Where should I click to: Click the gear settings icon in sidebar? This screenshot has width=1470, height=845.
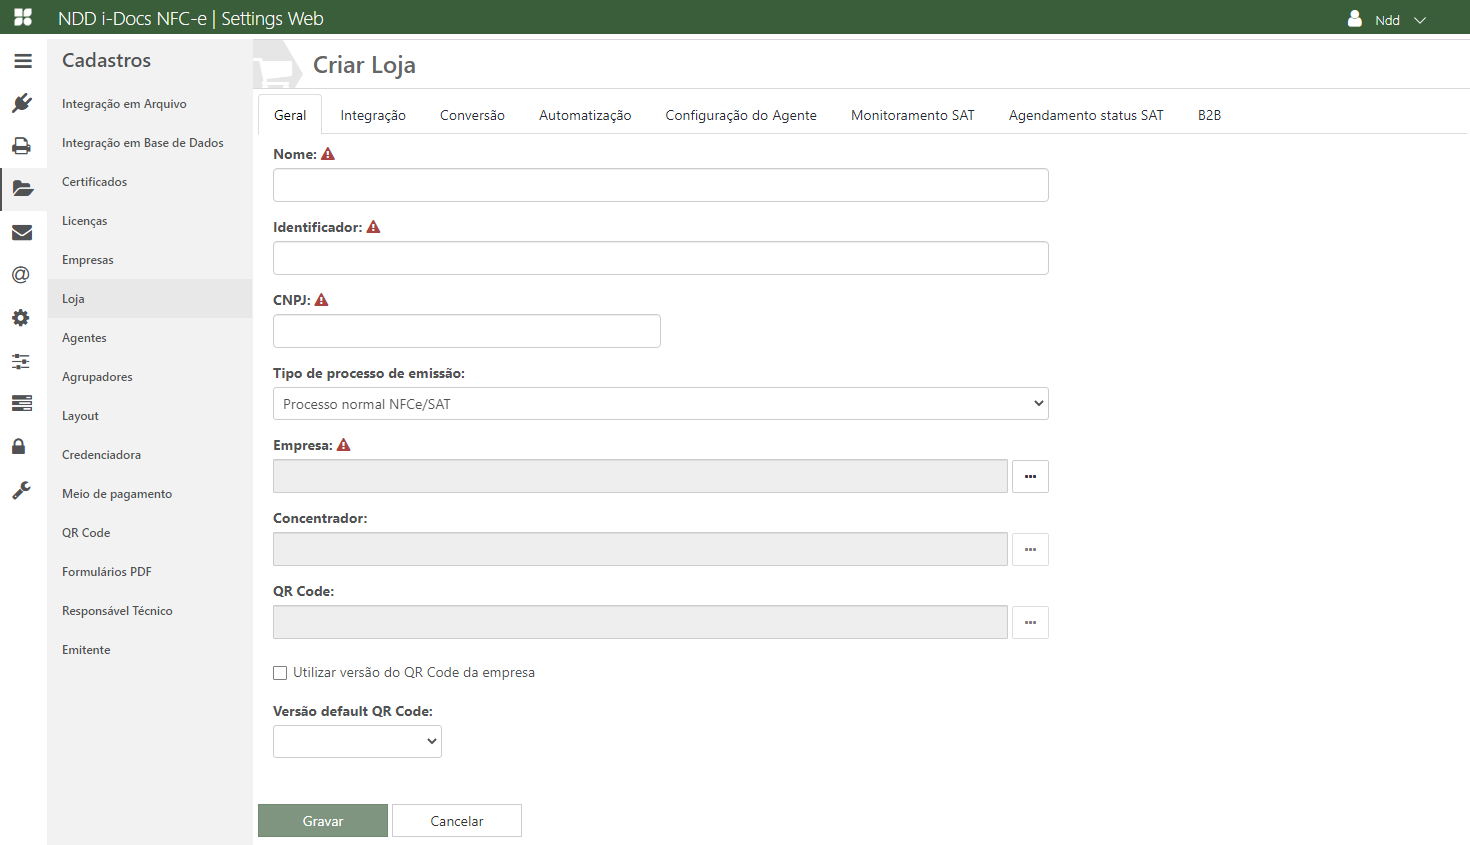[21, 318]
